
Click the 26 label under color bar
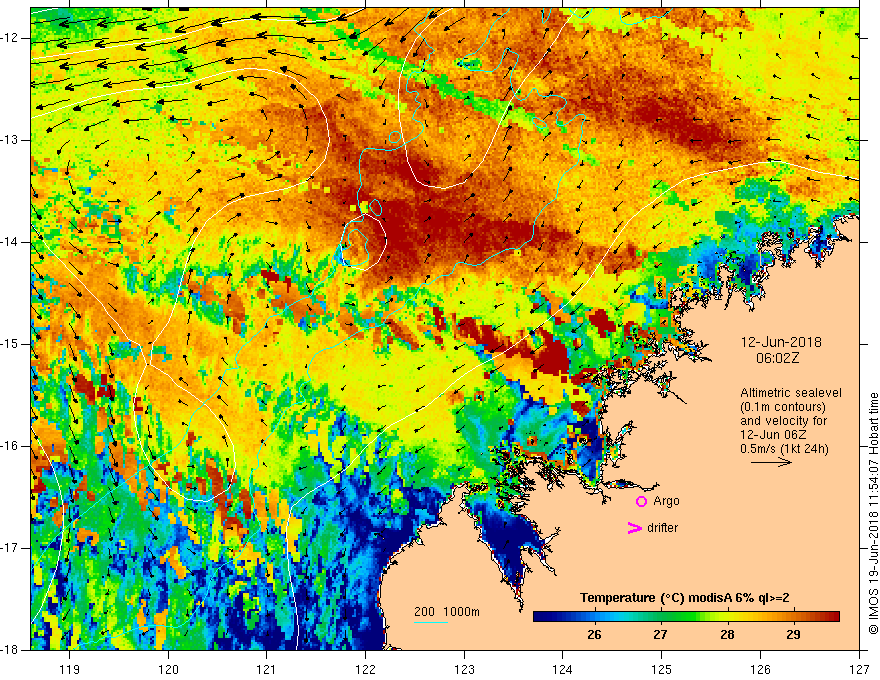[x=594, y=635]
